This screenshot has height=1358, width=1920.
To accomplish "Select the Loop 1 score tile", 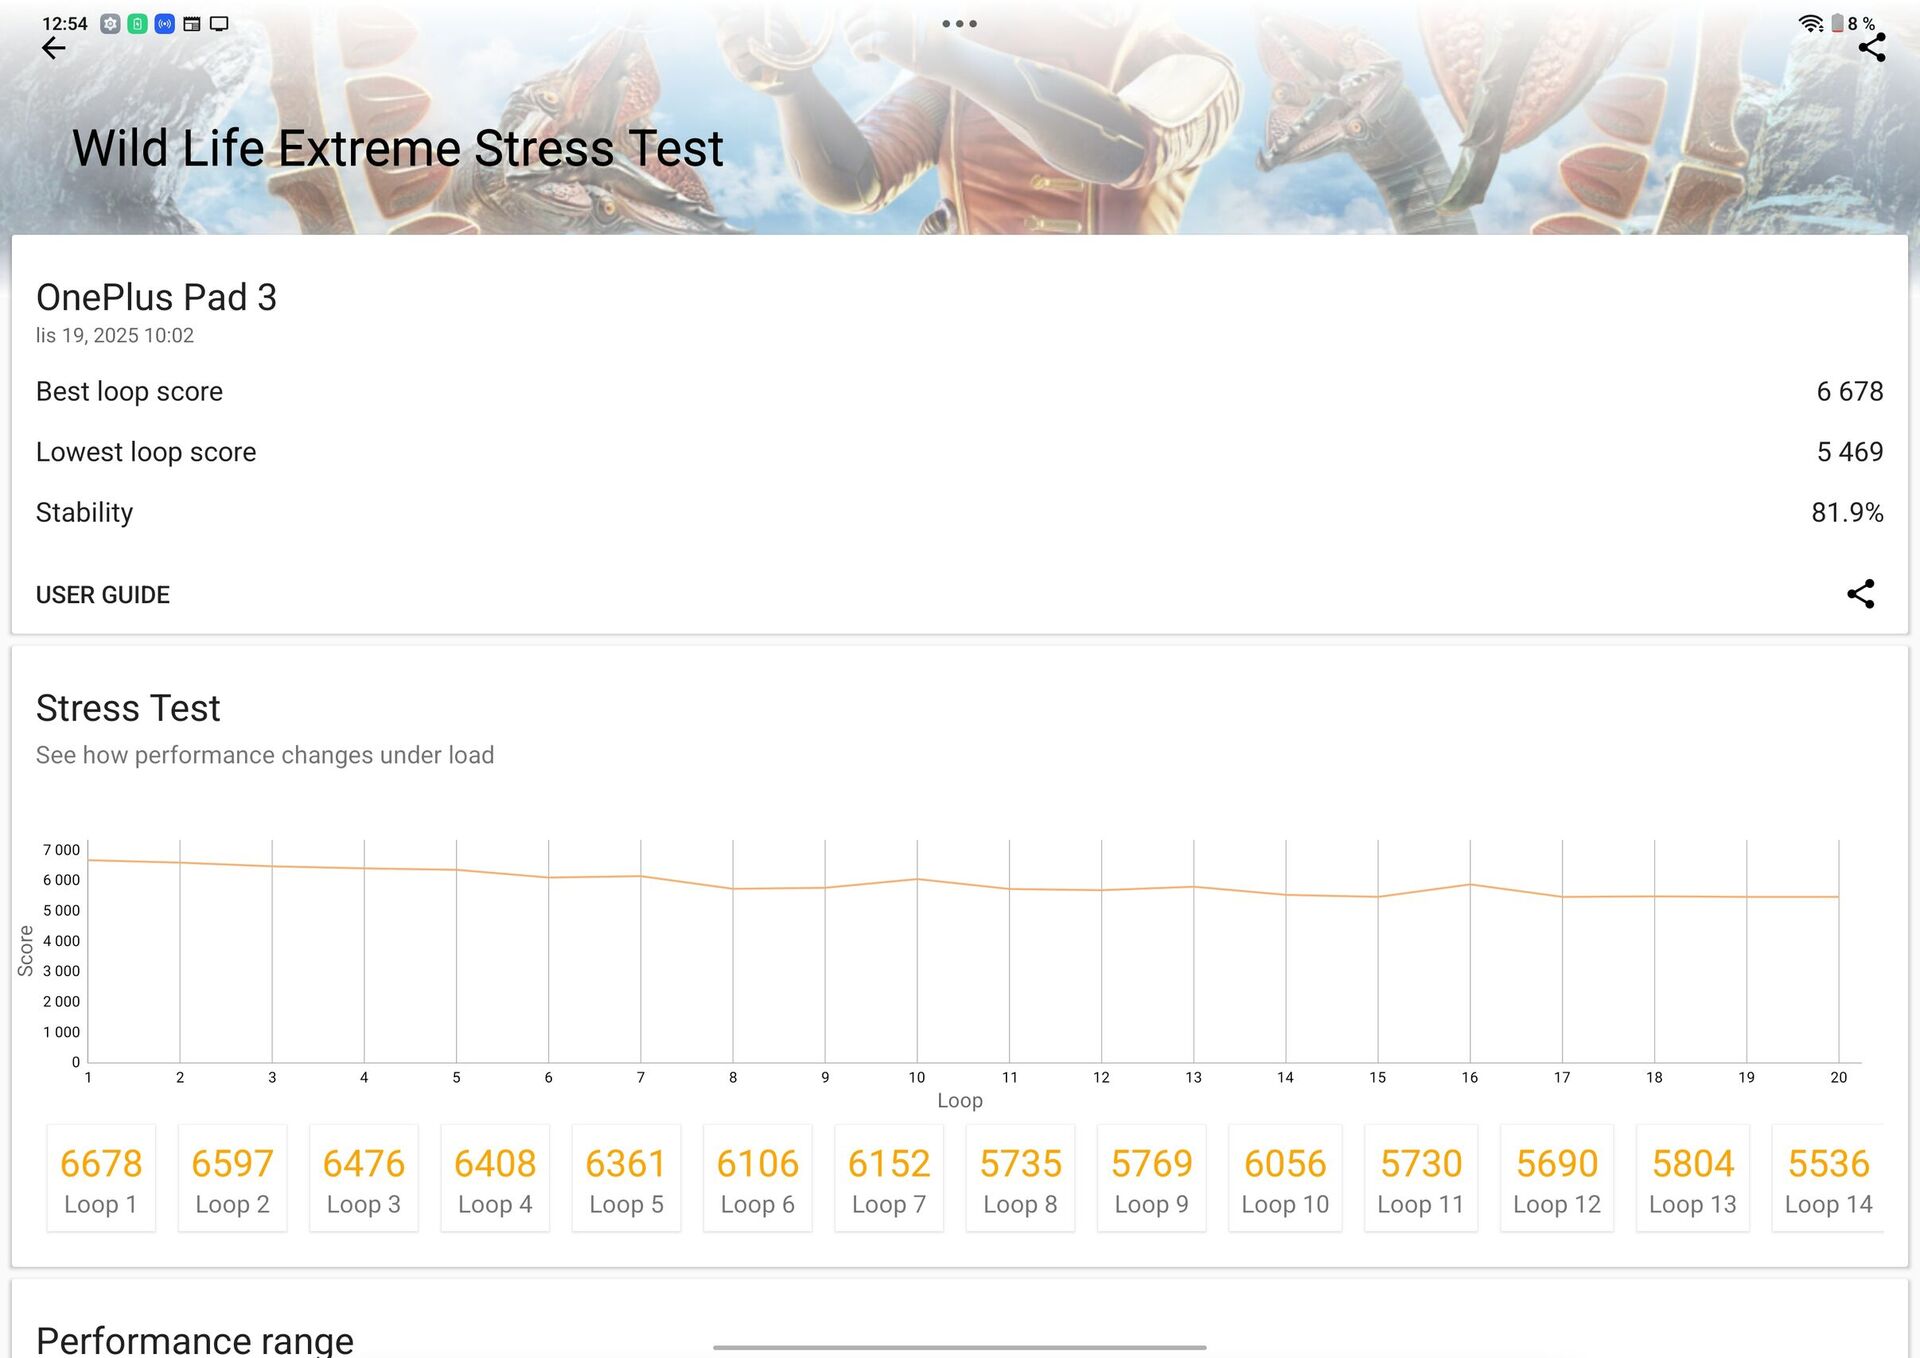I will coord(101,1178).
